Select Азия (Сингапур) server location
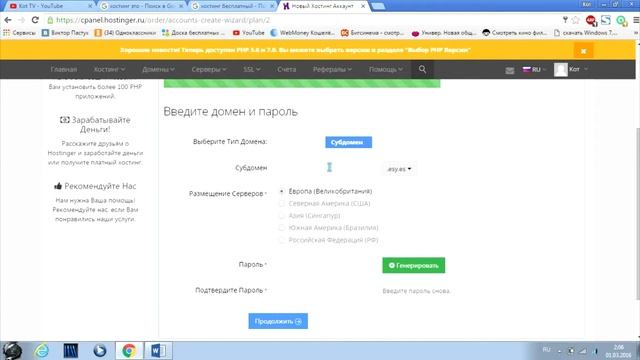The width and height of the screenshot is (640, 360). click(x=282, y=216)
